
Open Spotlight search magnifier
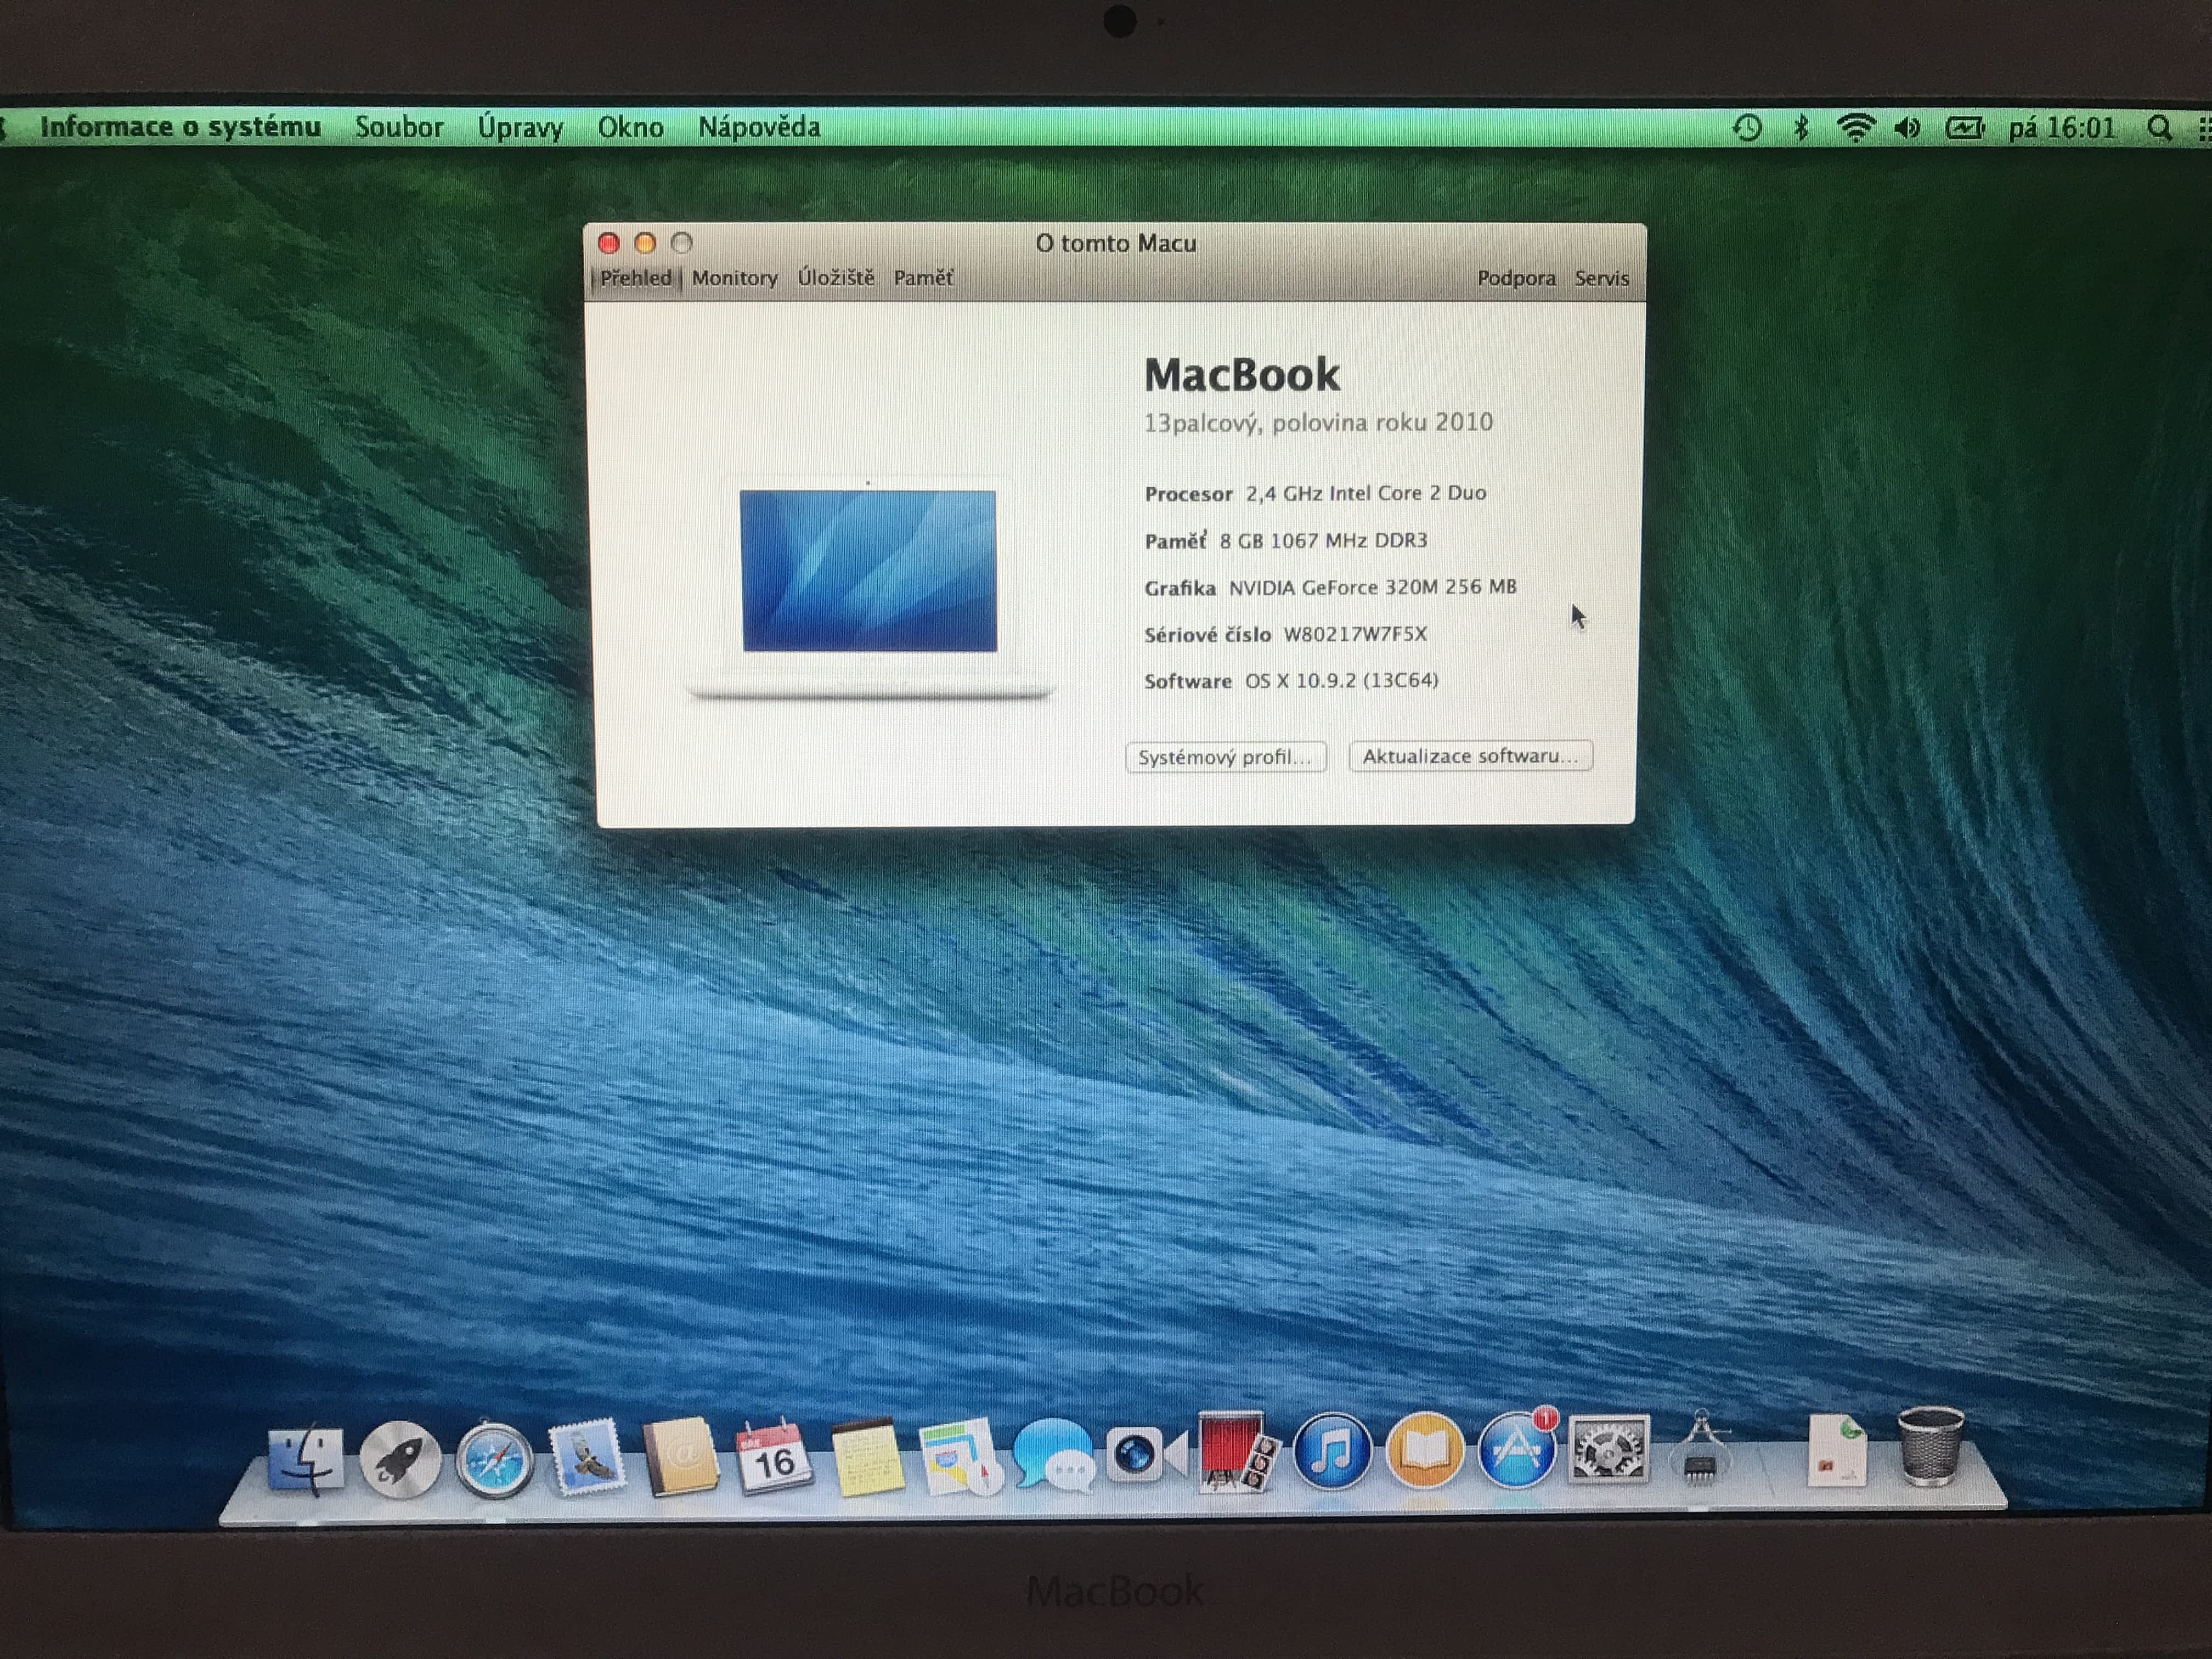2158,128
